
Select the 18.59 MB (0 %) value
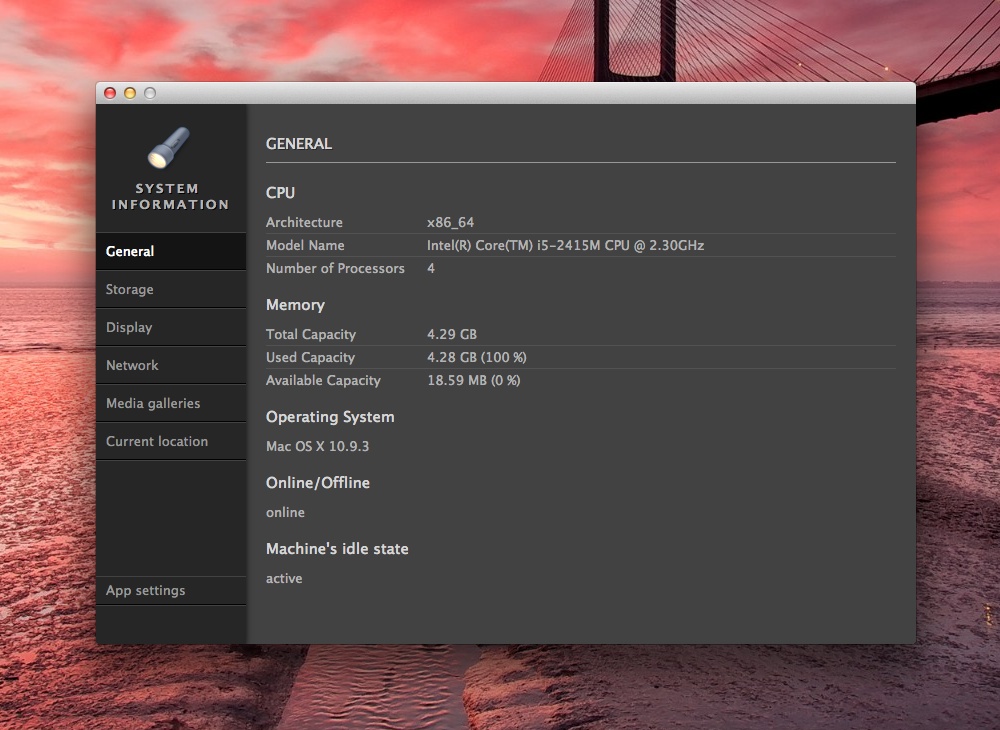[473, 381]
